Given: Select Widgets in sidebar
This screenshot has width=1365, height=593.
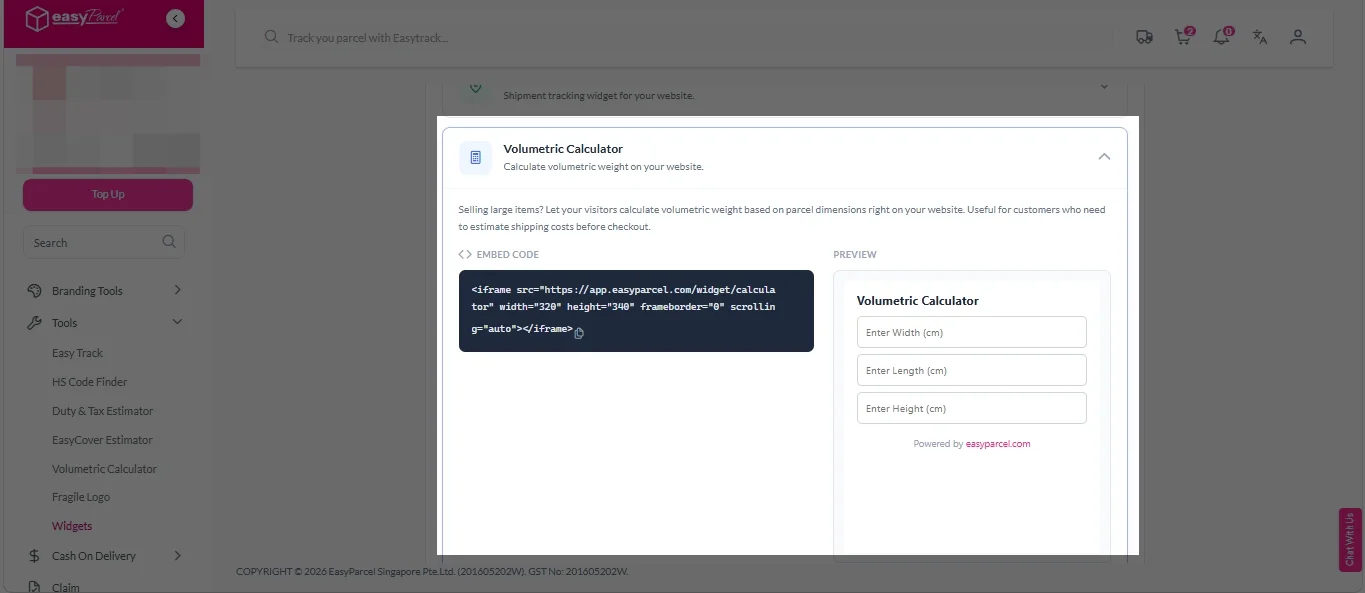Looking at the screenshot, I should (x=72, y=526).
